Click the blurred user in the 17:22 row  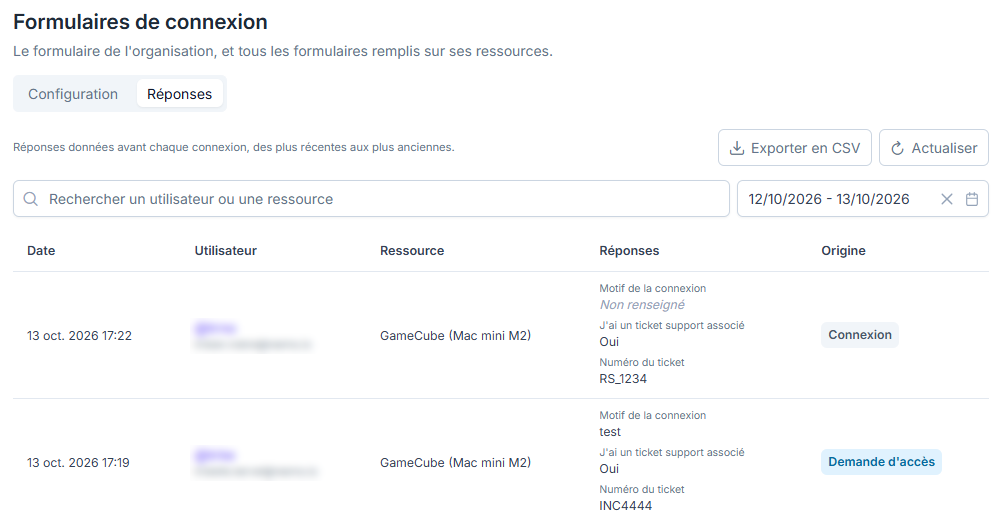(x=253, y=337)
